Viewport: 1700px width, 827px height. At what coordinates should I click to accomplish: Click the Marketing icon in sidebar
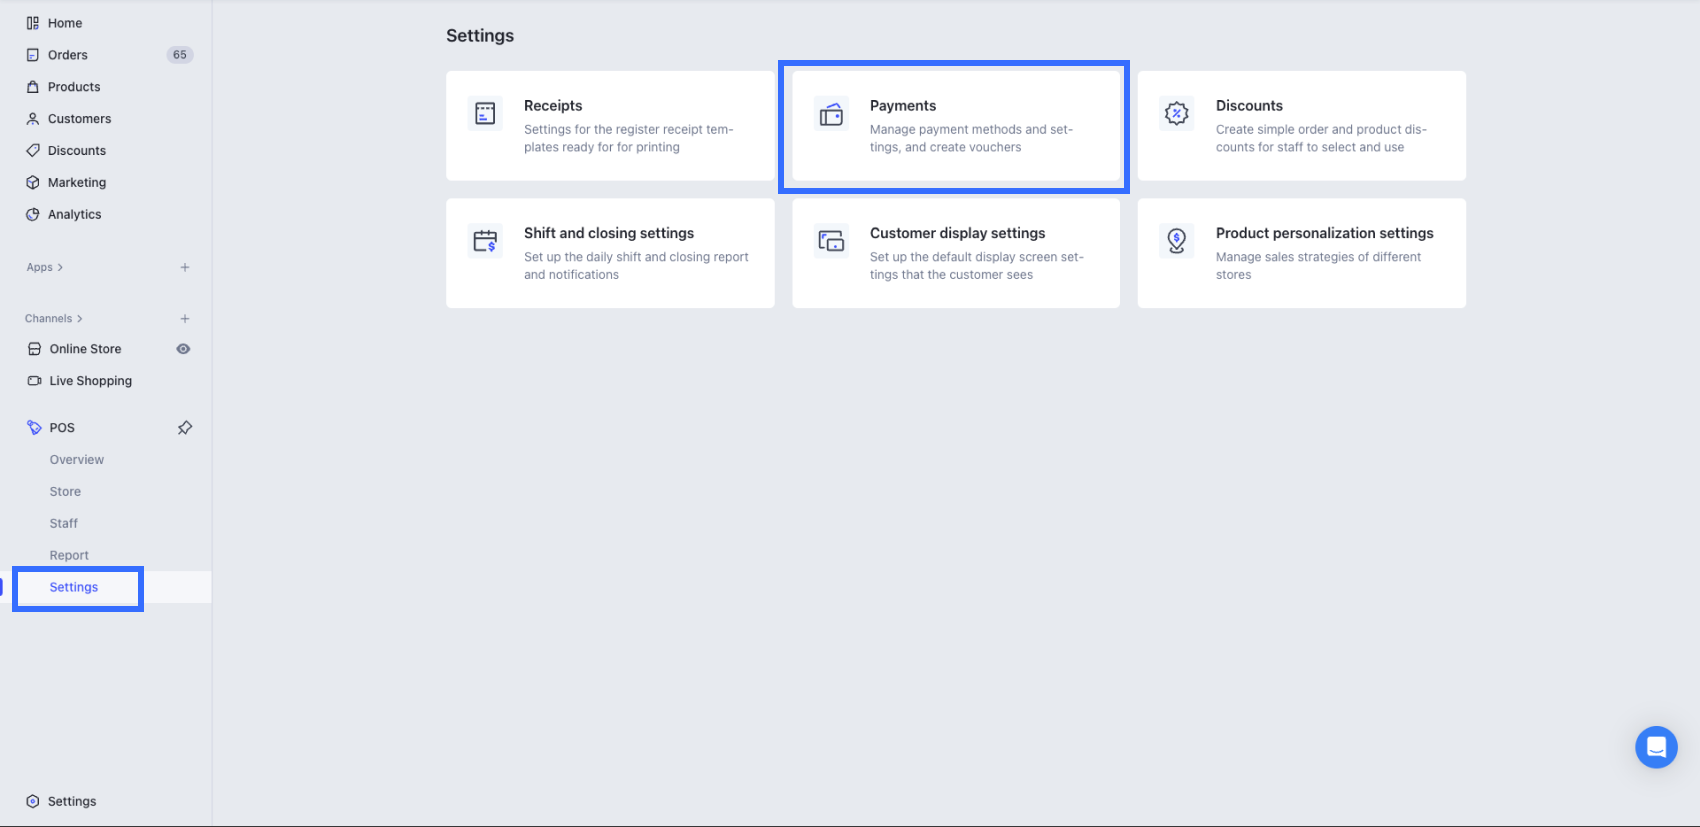tap(33, 183)
